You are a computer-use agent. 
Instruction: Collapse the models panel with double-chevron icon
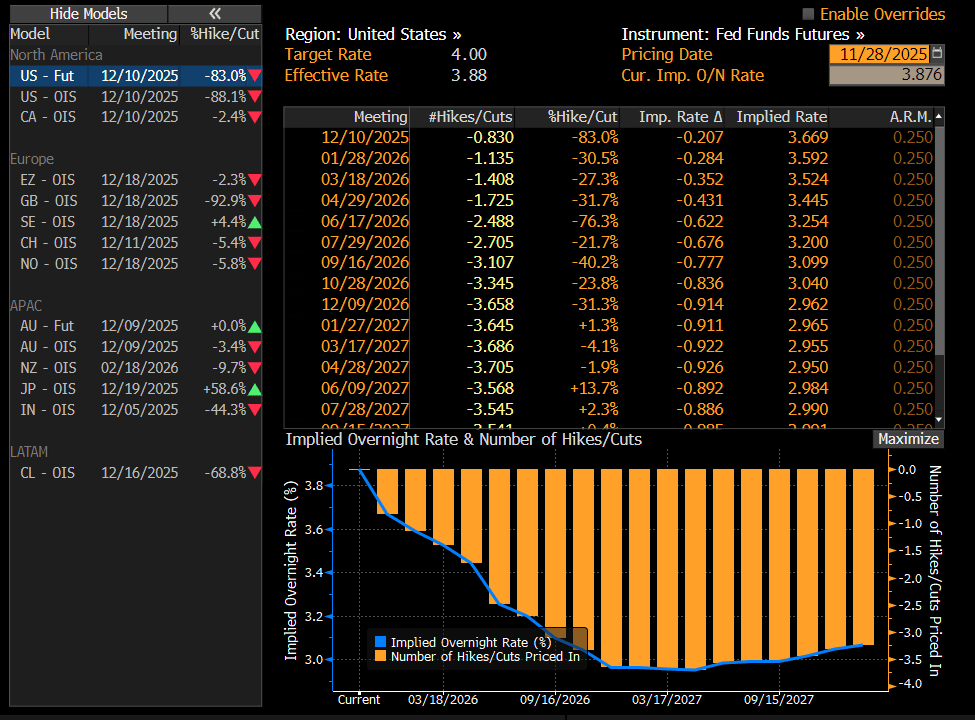(214, 13)
